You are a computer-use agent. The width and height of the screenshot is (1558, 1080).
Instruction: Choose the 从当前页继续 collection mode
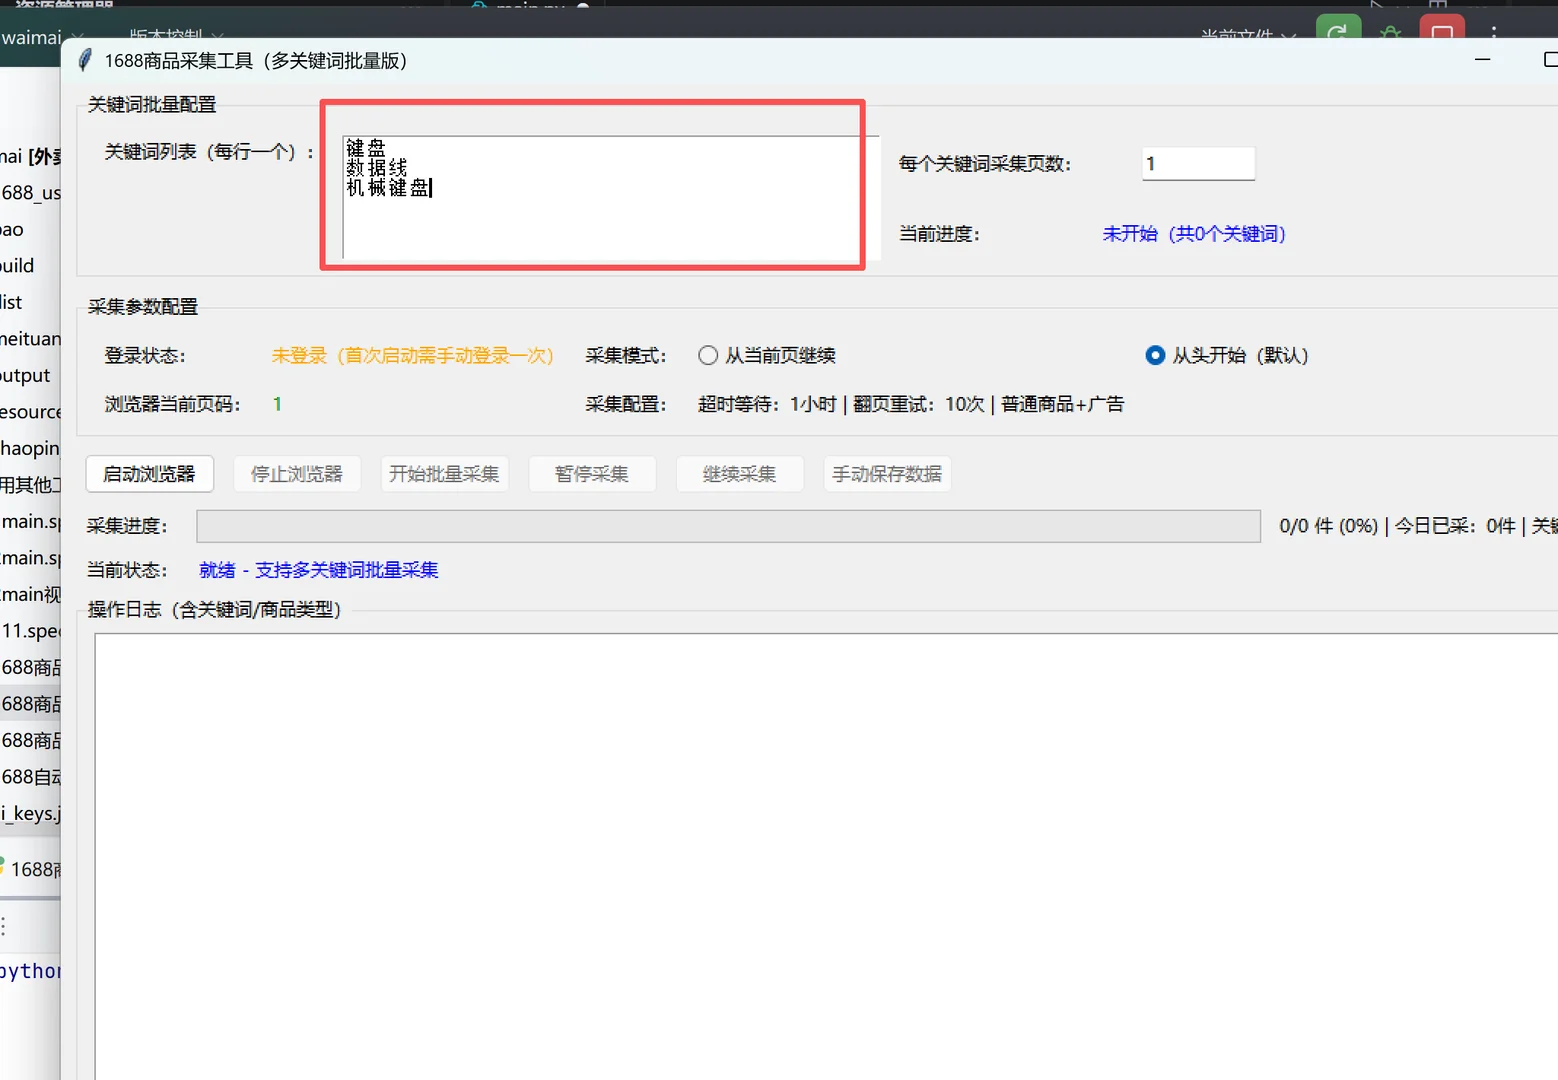click(x=708, y=355)
